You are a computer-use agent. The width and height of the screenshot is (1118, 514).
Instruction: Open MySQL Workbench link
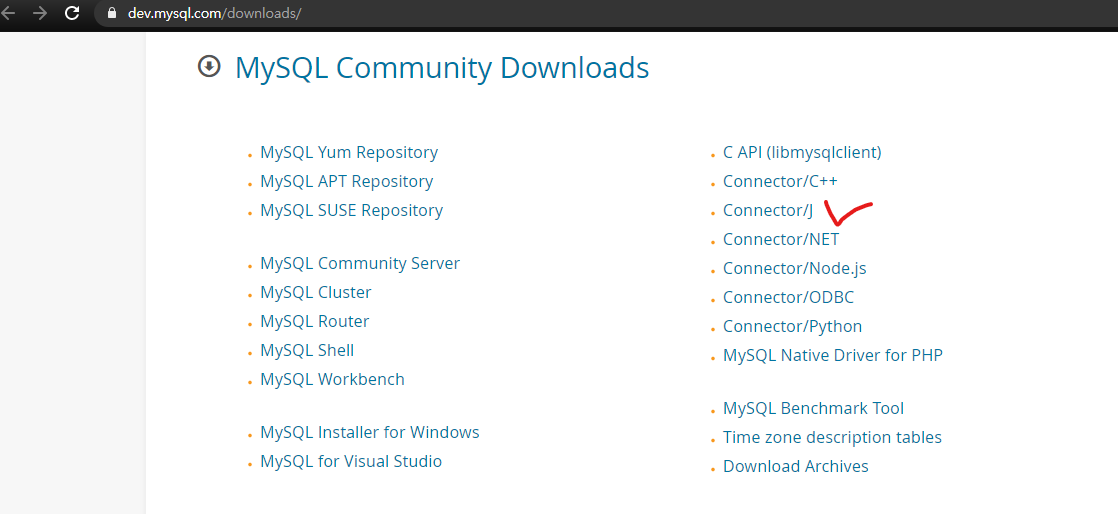coord(332,380)
